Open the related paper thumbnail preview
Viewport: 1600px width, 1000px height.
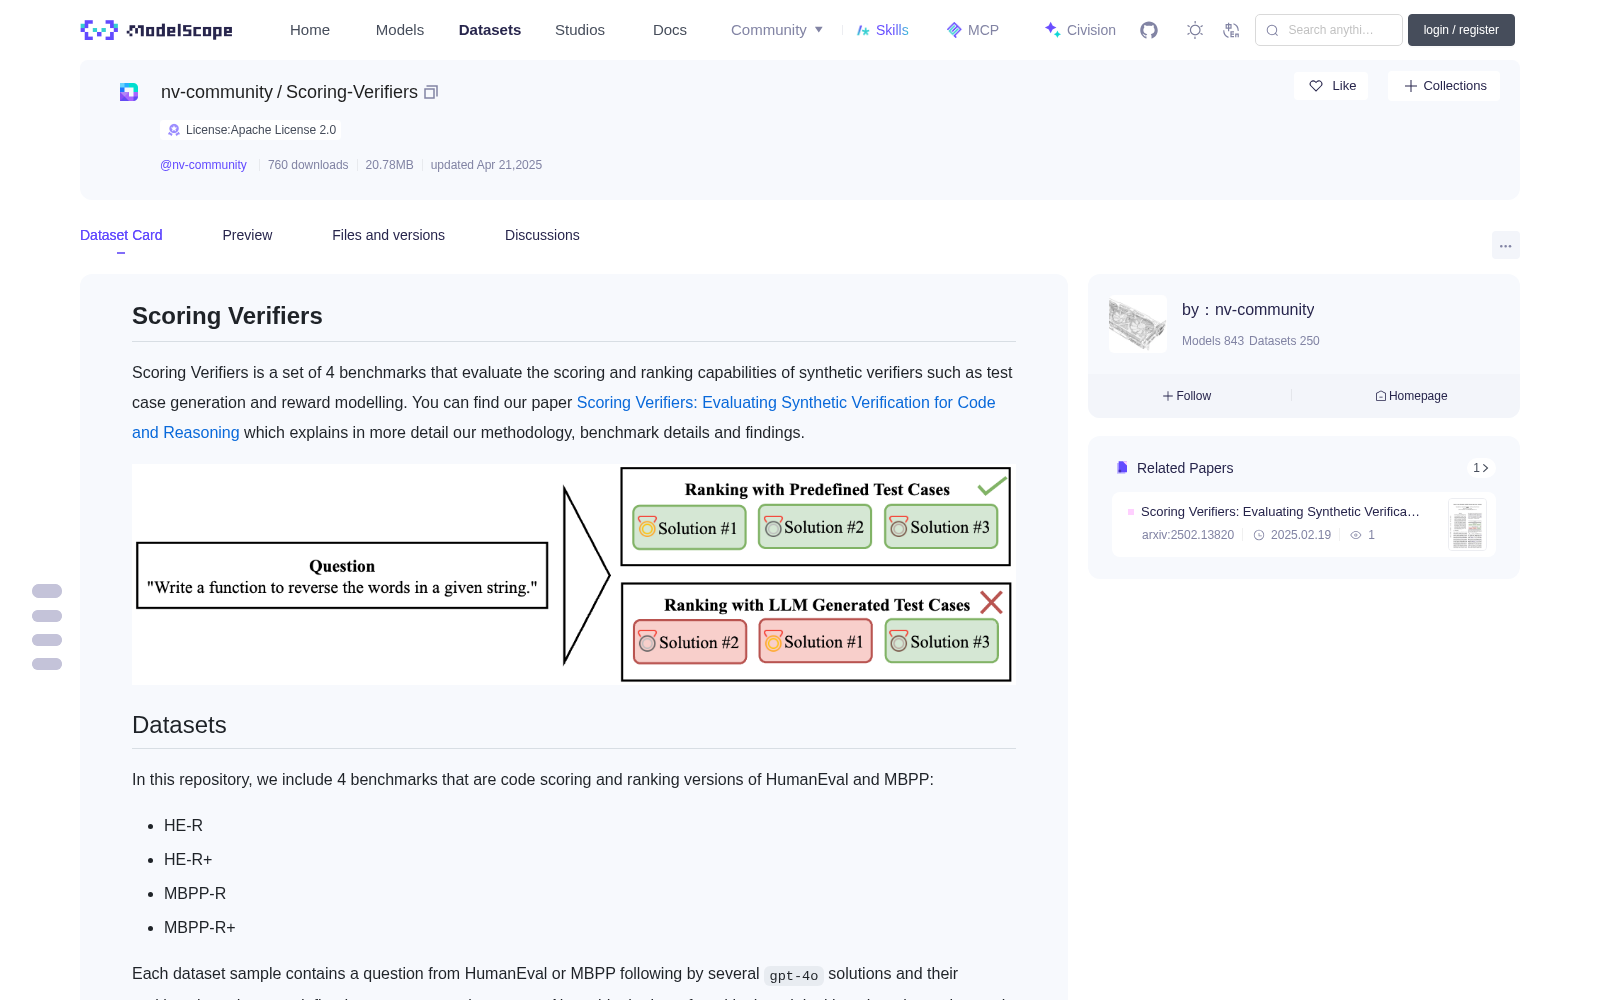click(x=1467, y=524)
